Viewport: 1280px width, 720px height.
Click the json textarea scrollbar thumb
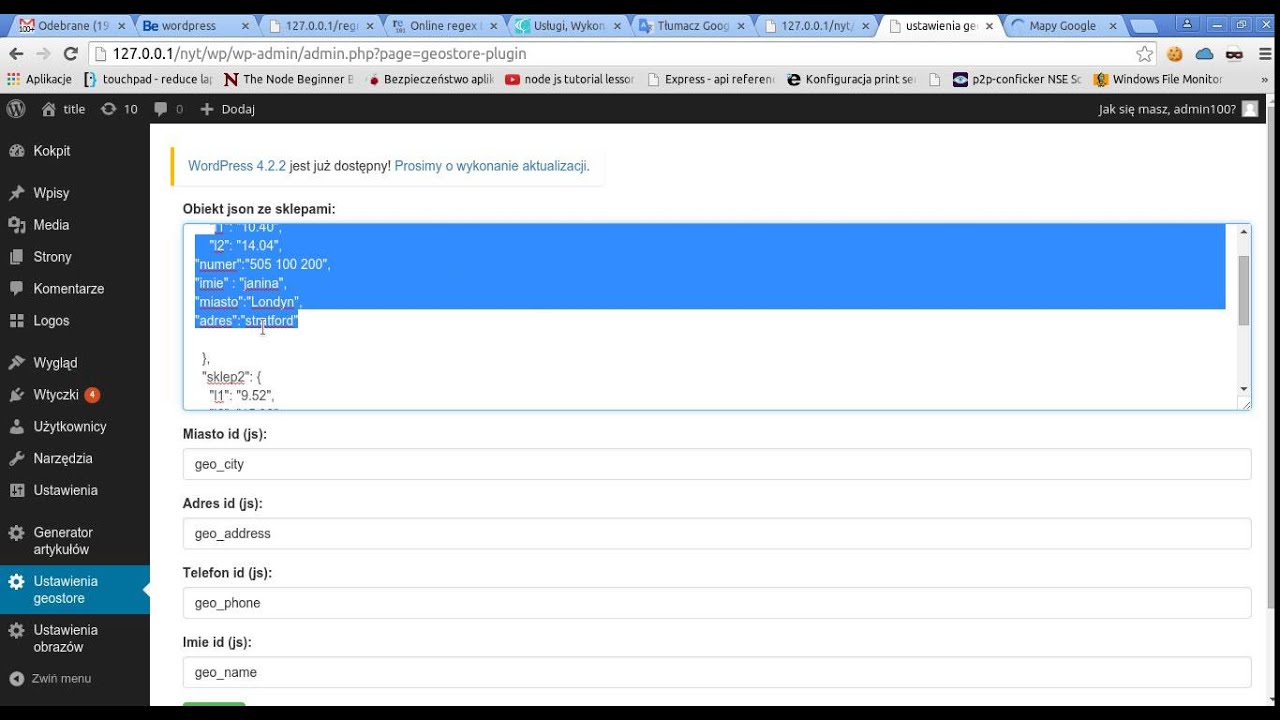[x=1244, y=290]
